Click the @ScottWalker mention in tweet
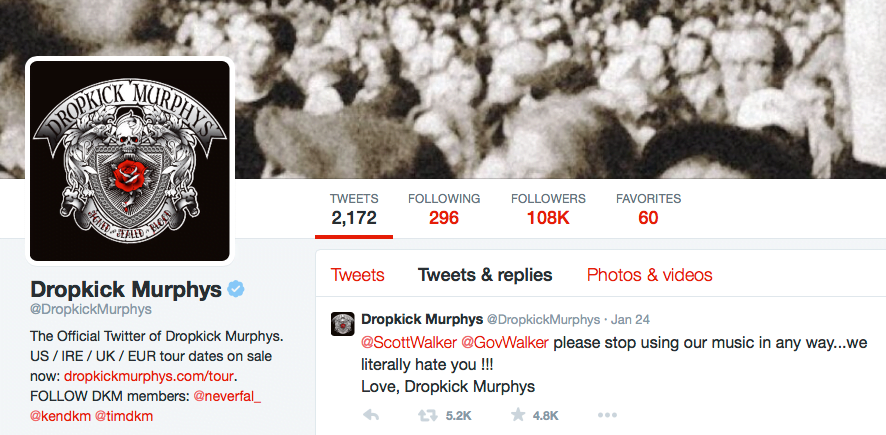 pos(409,343)
